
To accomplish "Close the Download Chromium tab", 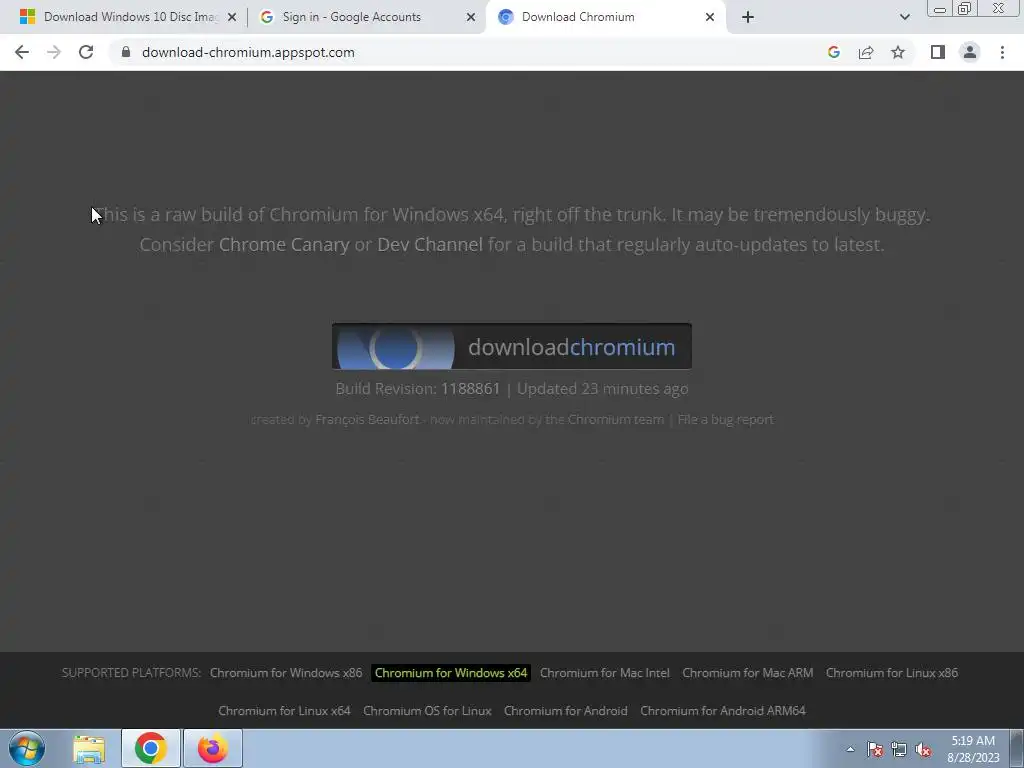I will click(710, 17).
